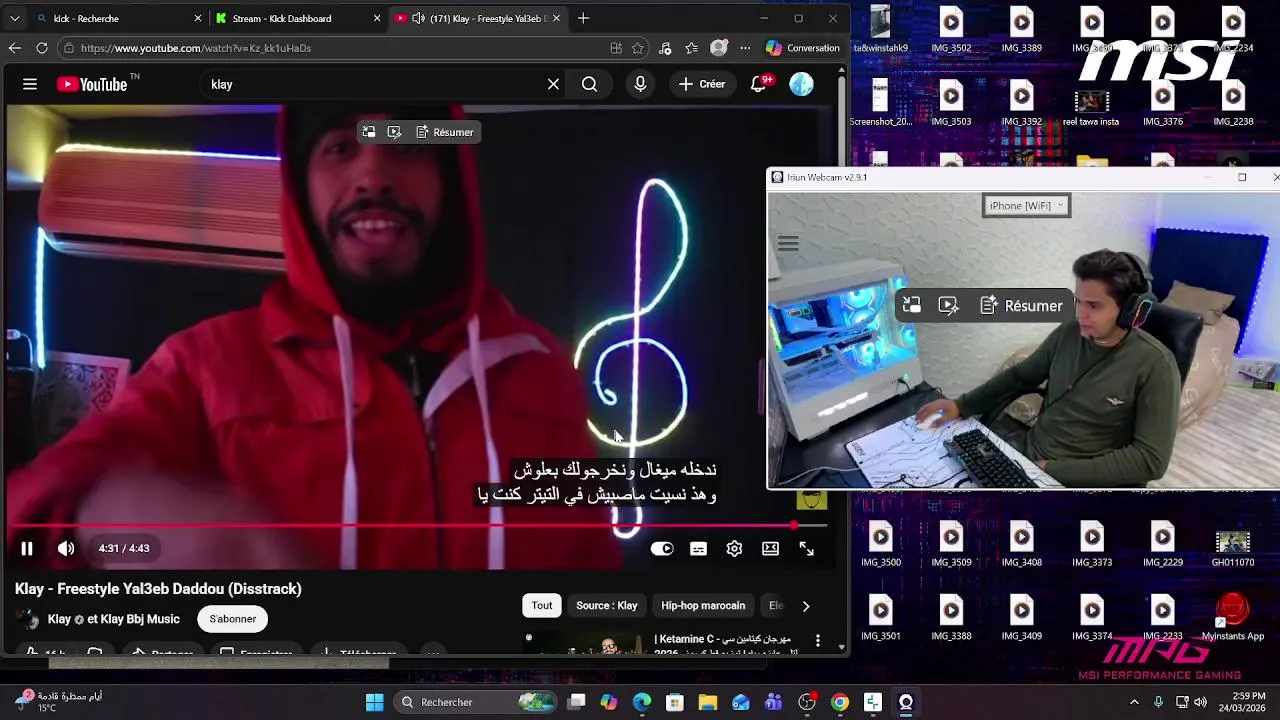Clear the YouTube search box text
The height and width of the screenshot is (720, 1280).
(x=553, y=85)
